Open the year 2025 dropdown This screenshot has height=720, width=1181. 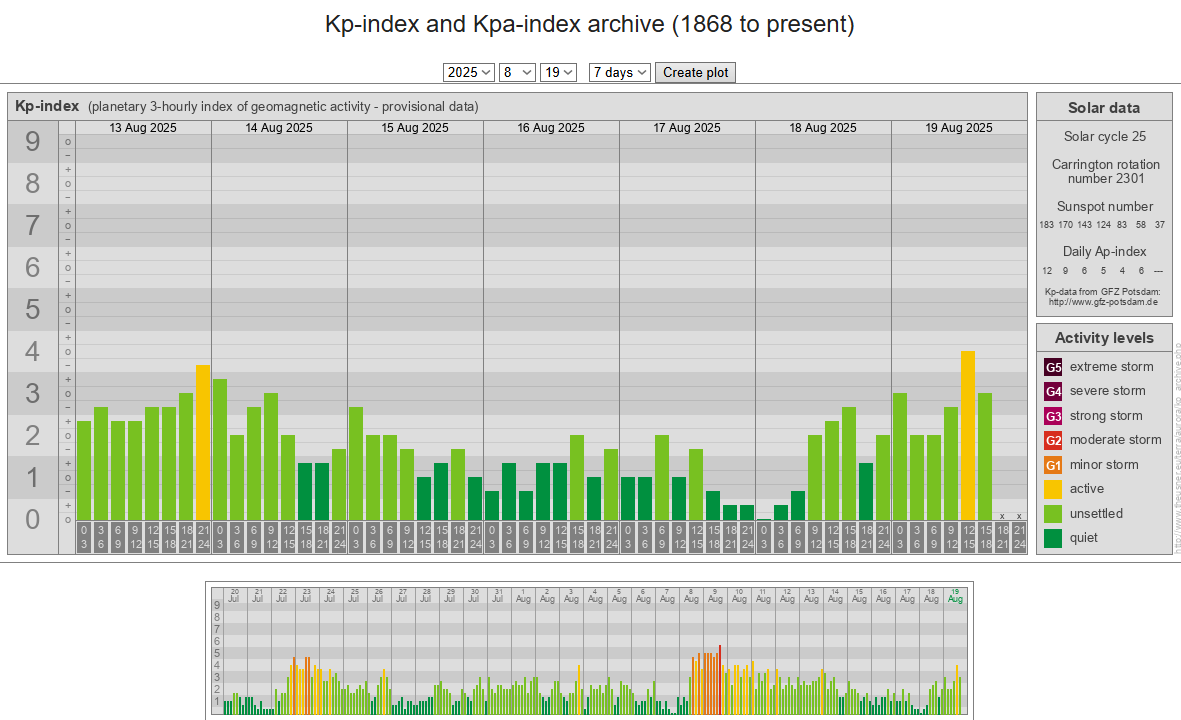468,72
